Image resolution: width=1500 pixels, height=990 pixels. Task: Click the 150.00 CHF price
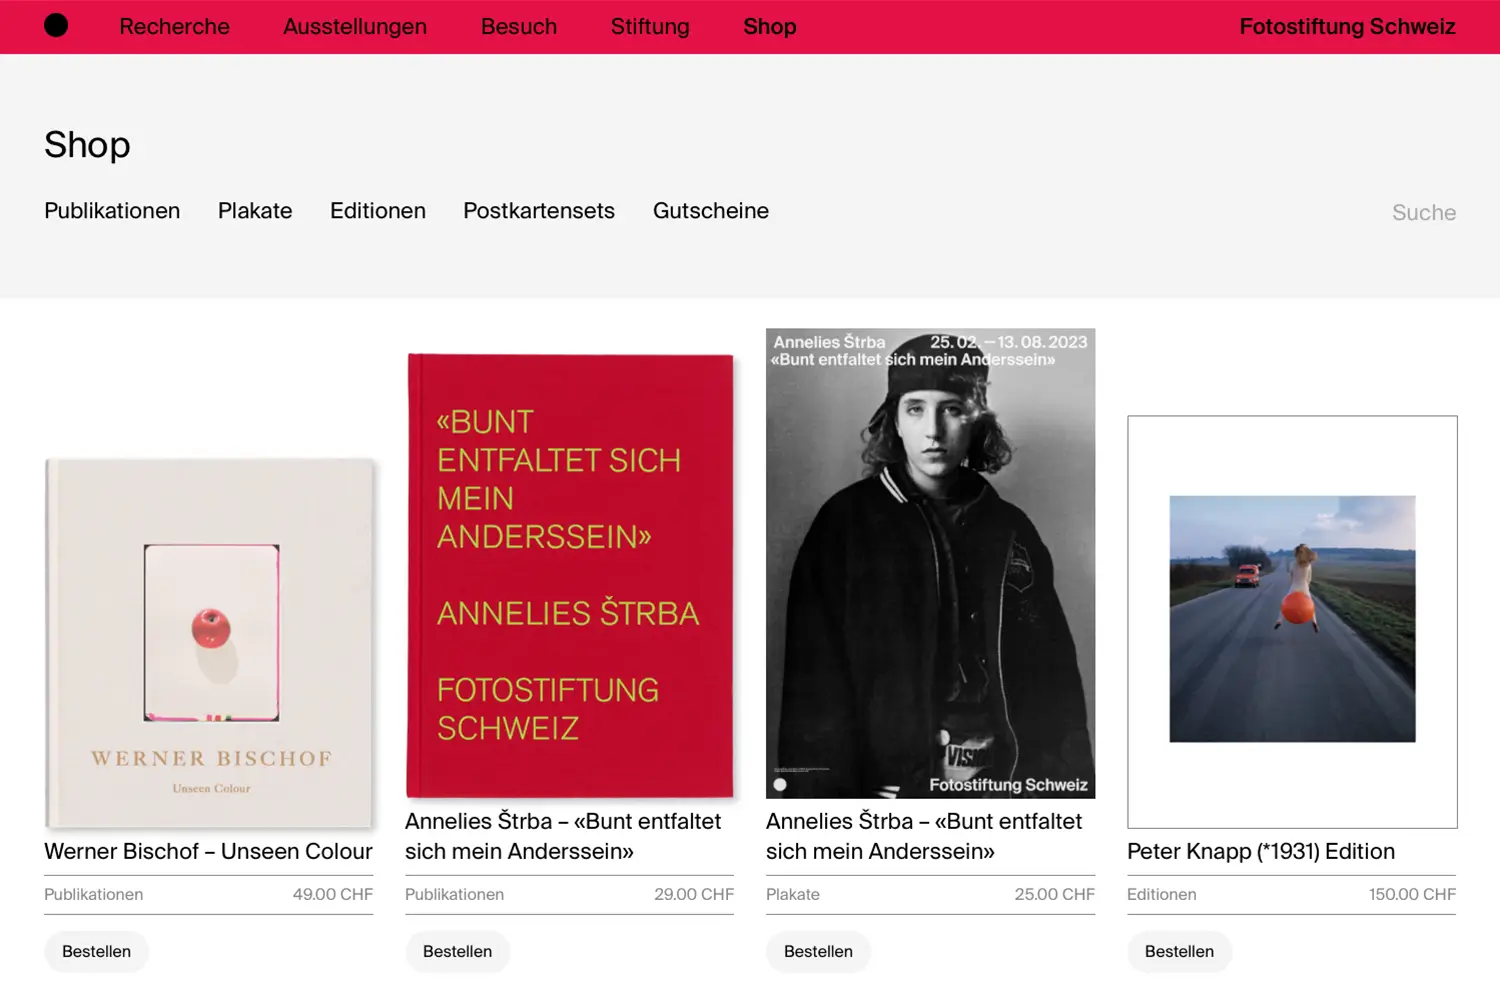coord(1412,894)
